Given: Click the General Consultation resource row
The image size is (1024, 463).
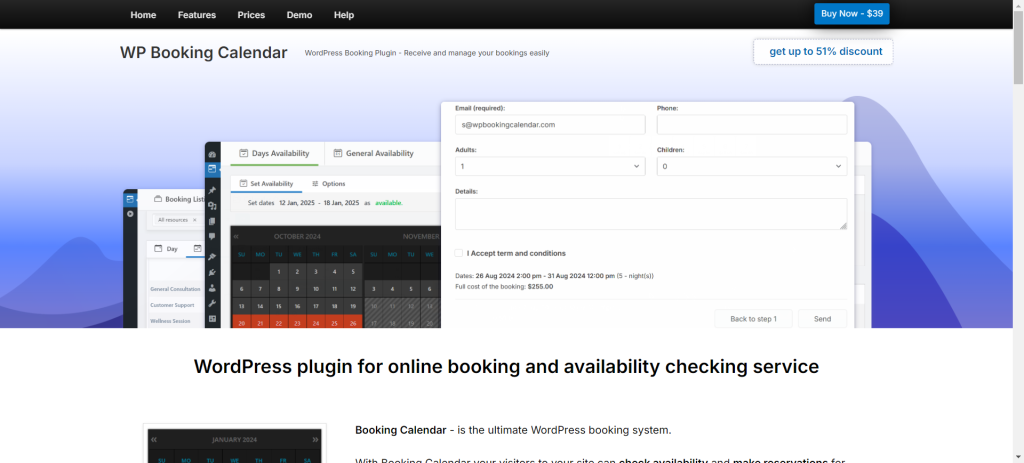Looking at the screenshot, I should pyautogui.click(x=175, y=289).
